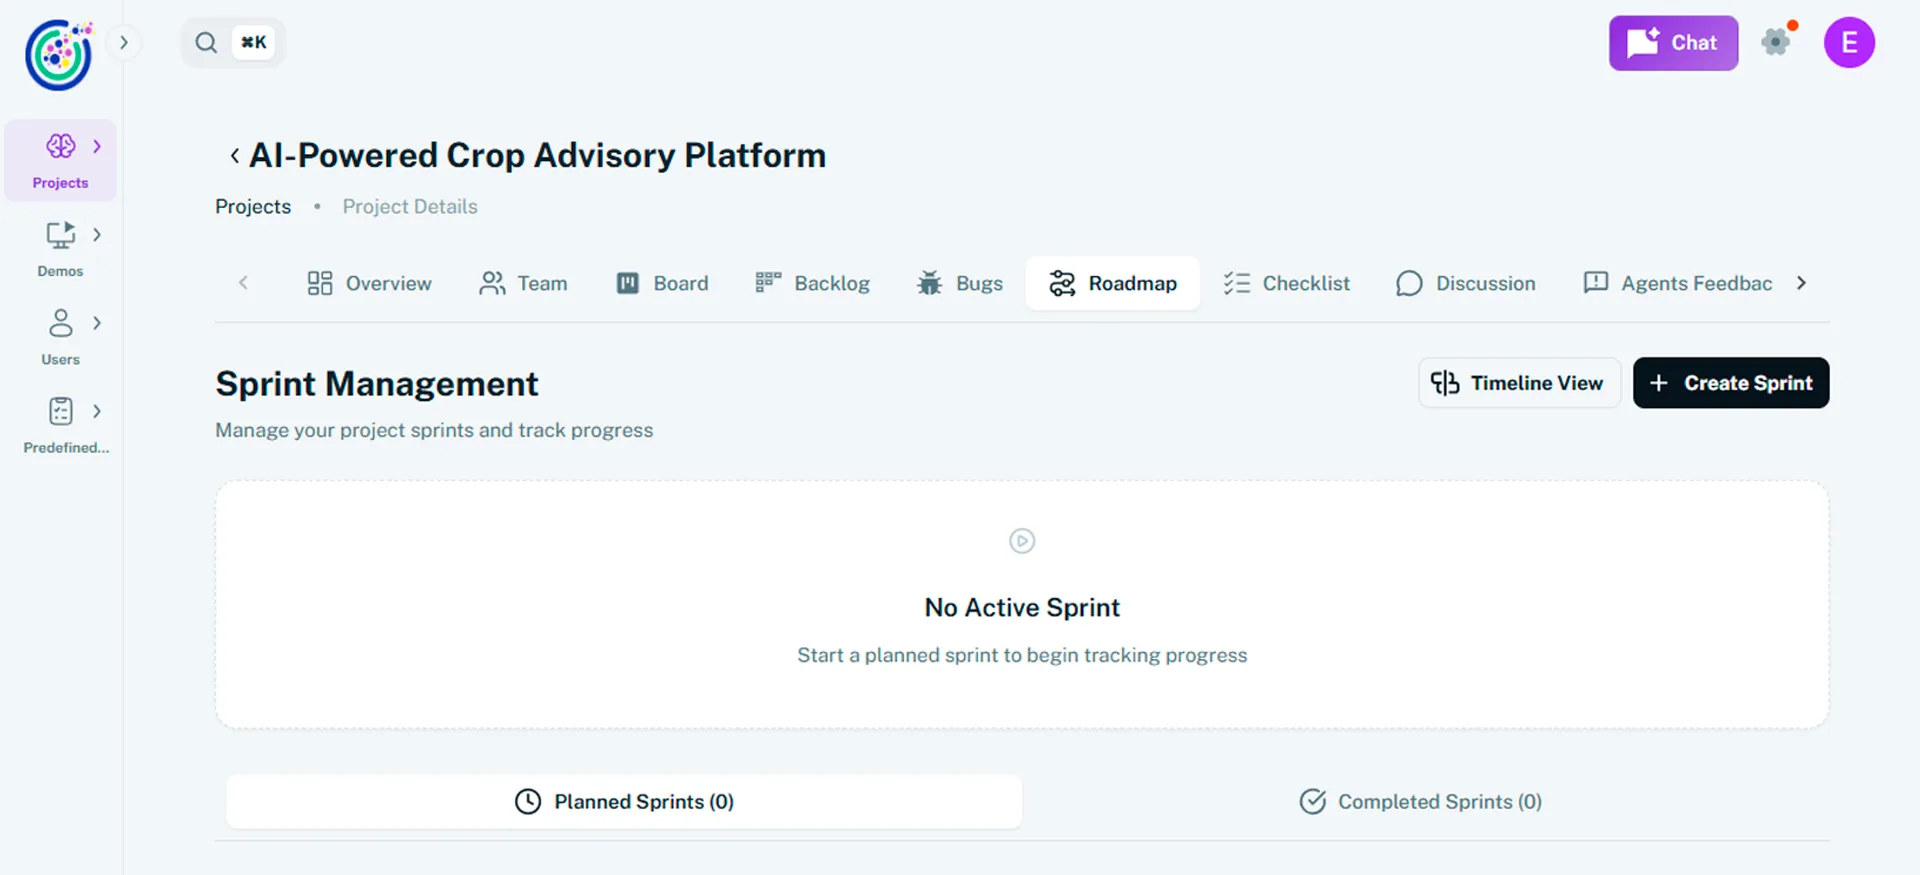This screenshot has height=875, width=1920.
Task: Click the Projects brain icon in sidebar
Action: 60,147
